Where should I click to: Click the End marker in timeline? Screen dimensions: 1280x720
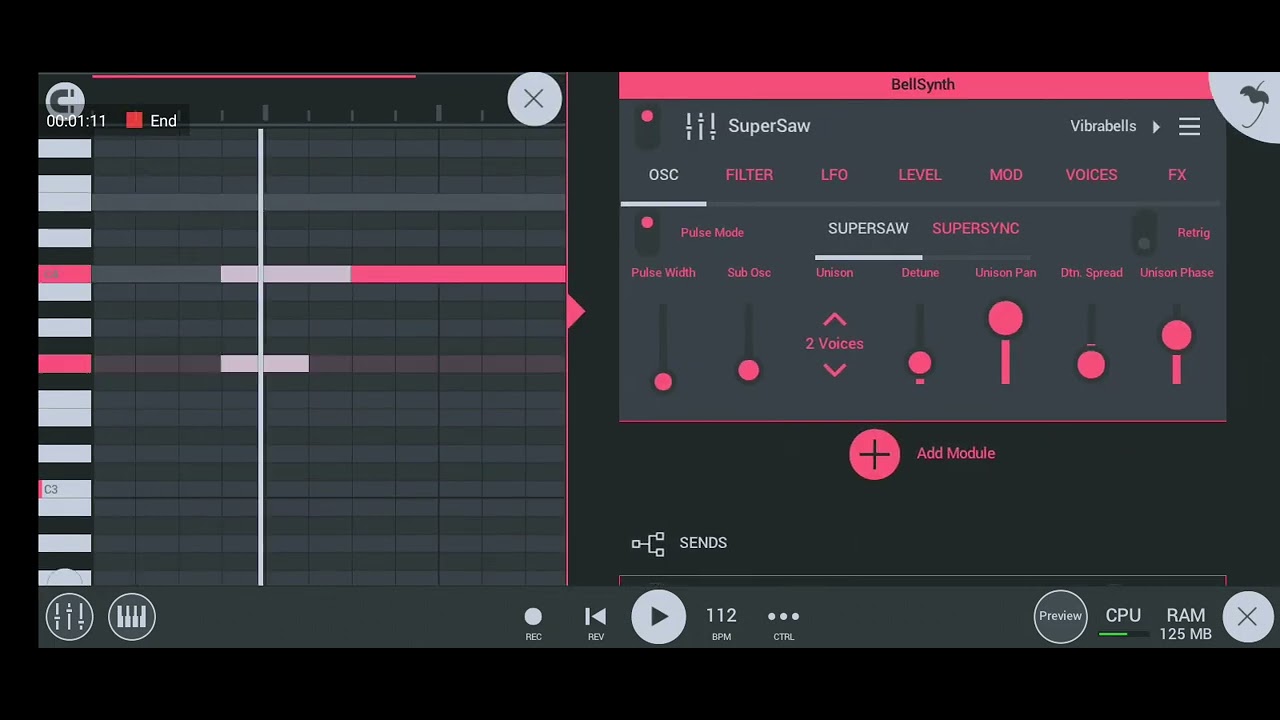coord(152,121)
